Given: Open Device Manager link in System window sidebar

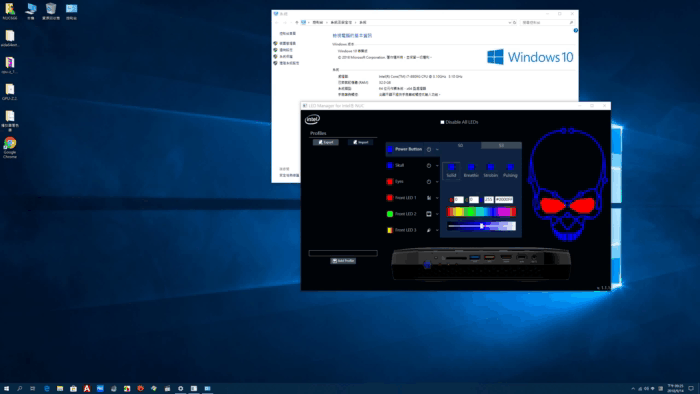Looking at the screenshot, I should coord(288,44).
